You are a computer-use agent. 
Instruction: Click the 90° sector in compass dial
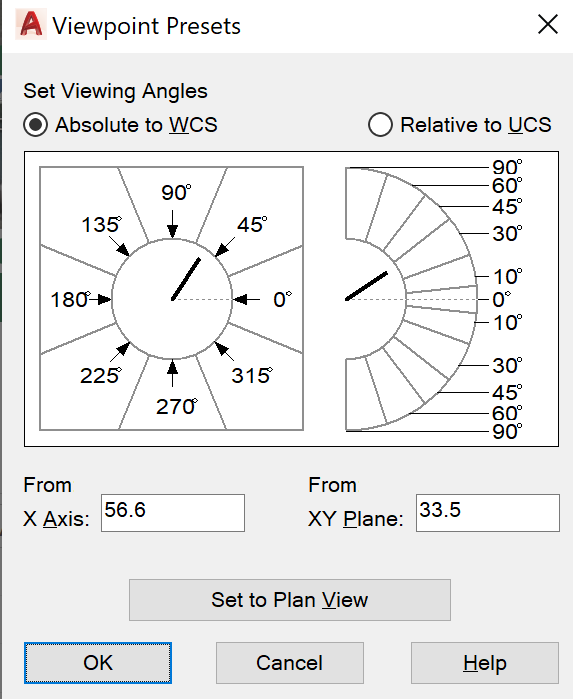[172, 203]
